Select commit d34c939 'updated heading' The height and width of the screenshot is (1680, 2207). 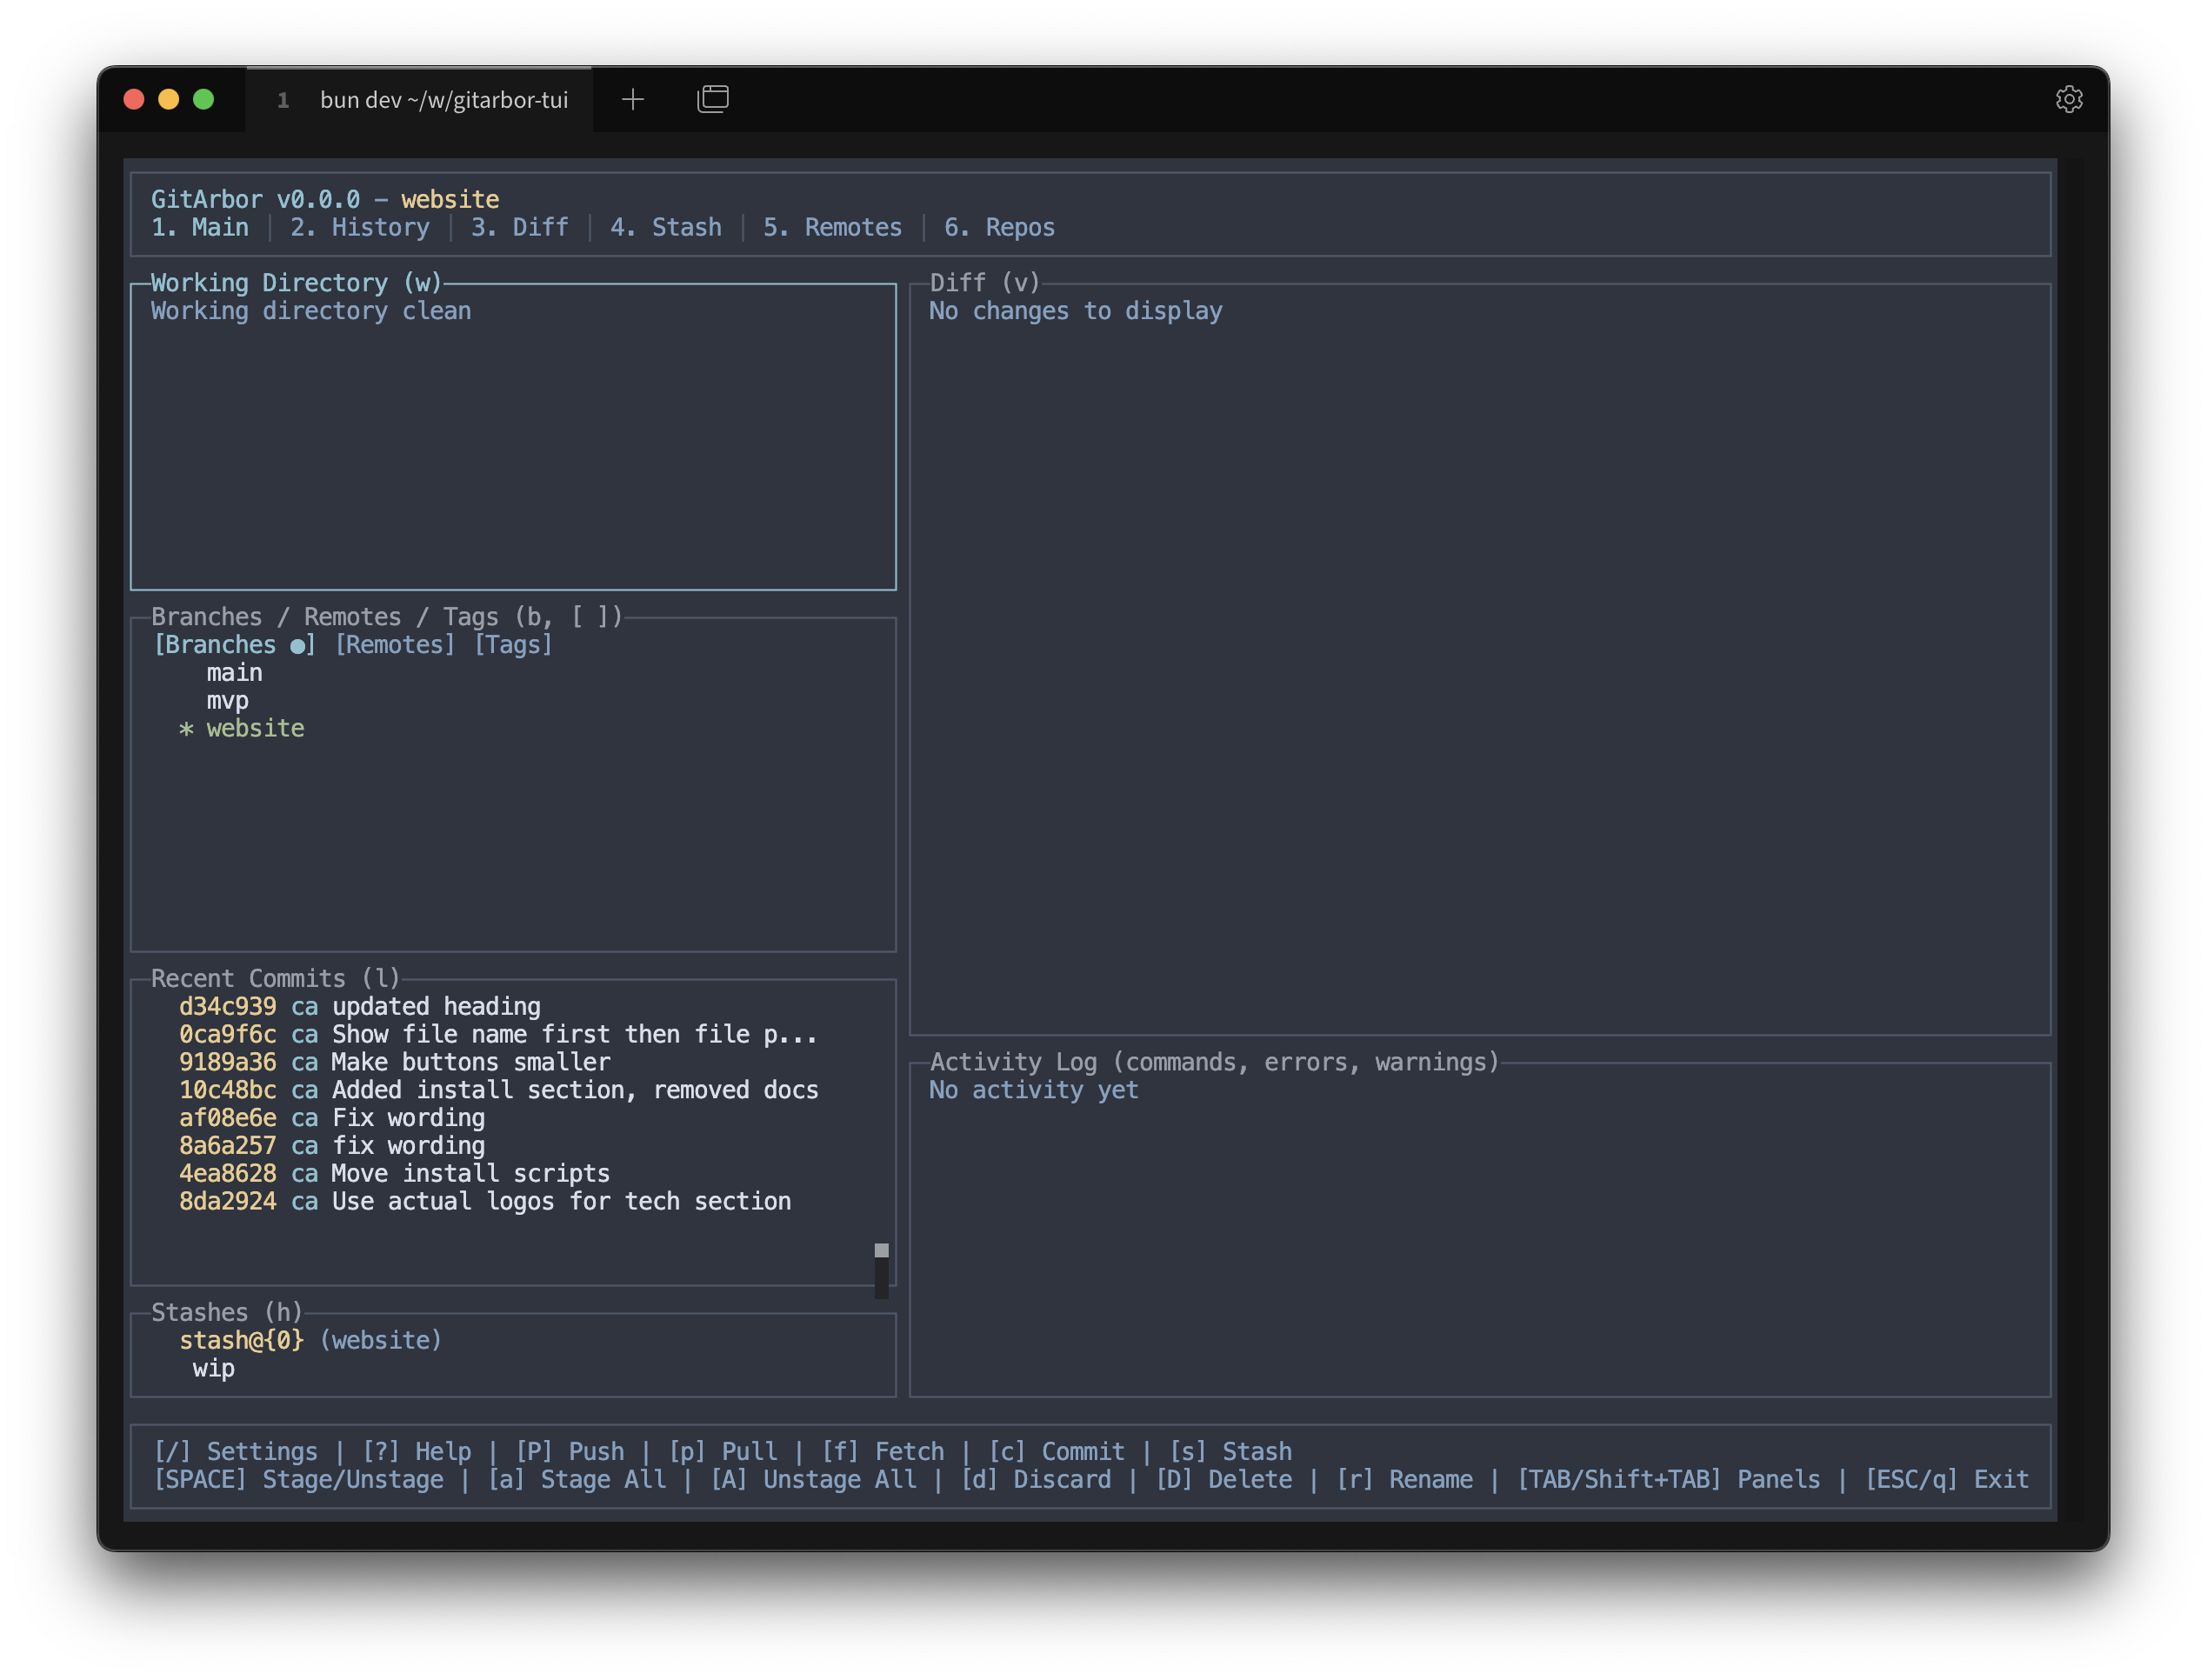tap(360, 1006)
